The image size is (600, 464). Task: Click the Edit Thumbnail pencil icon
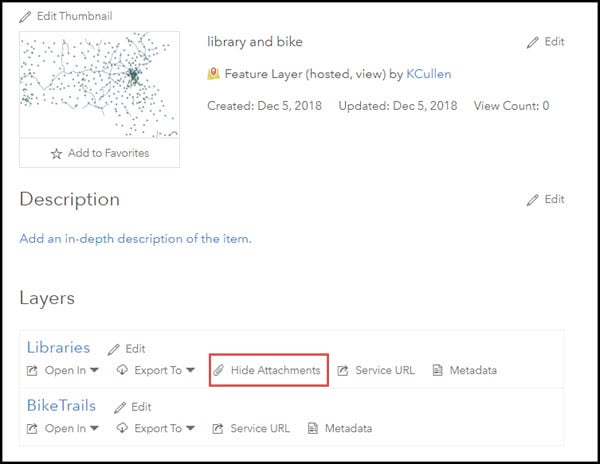click(x=27, y=17)
